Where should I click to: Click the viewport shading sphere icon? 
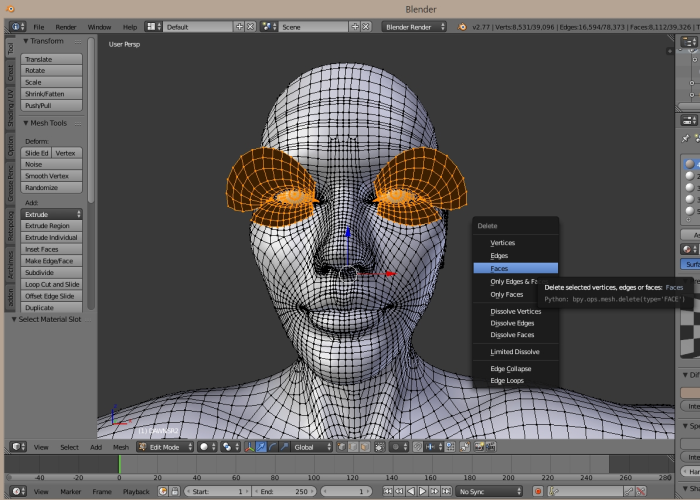205,447
